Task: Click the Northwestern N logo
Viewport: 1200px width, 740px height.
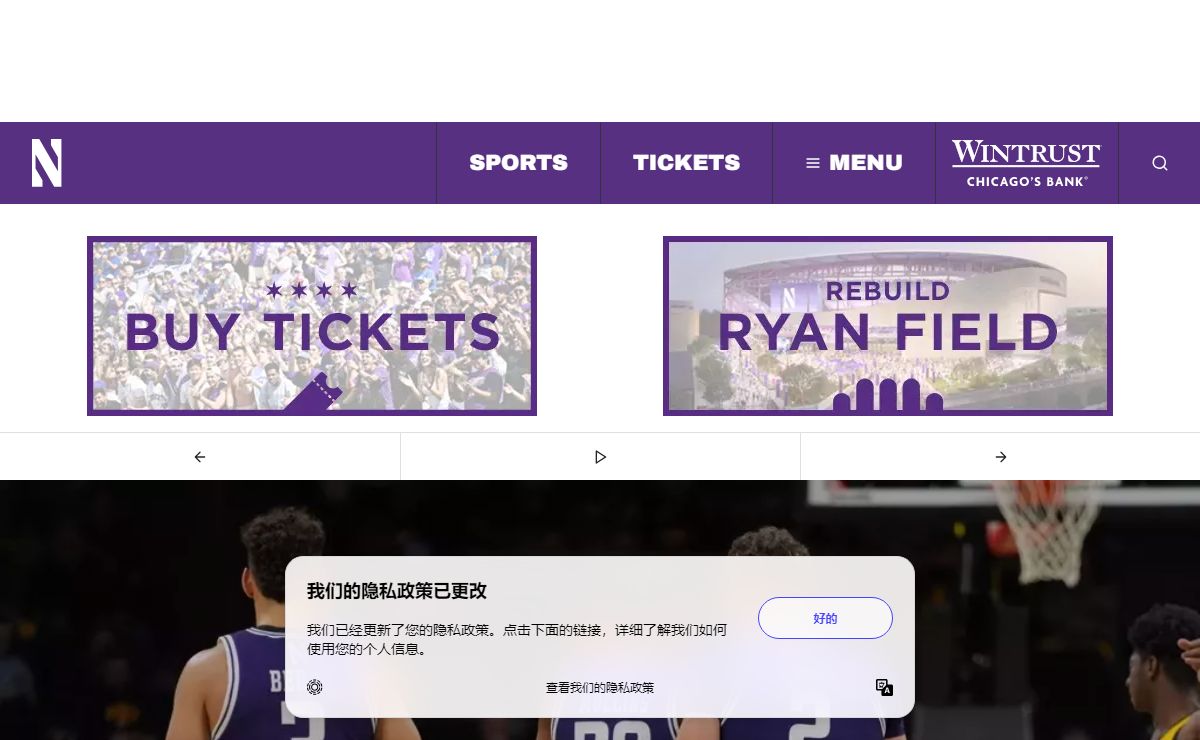Action: (x=47, y=163)
